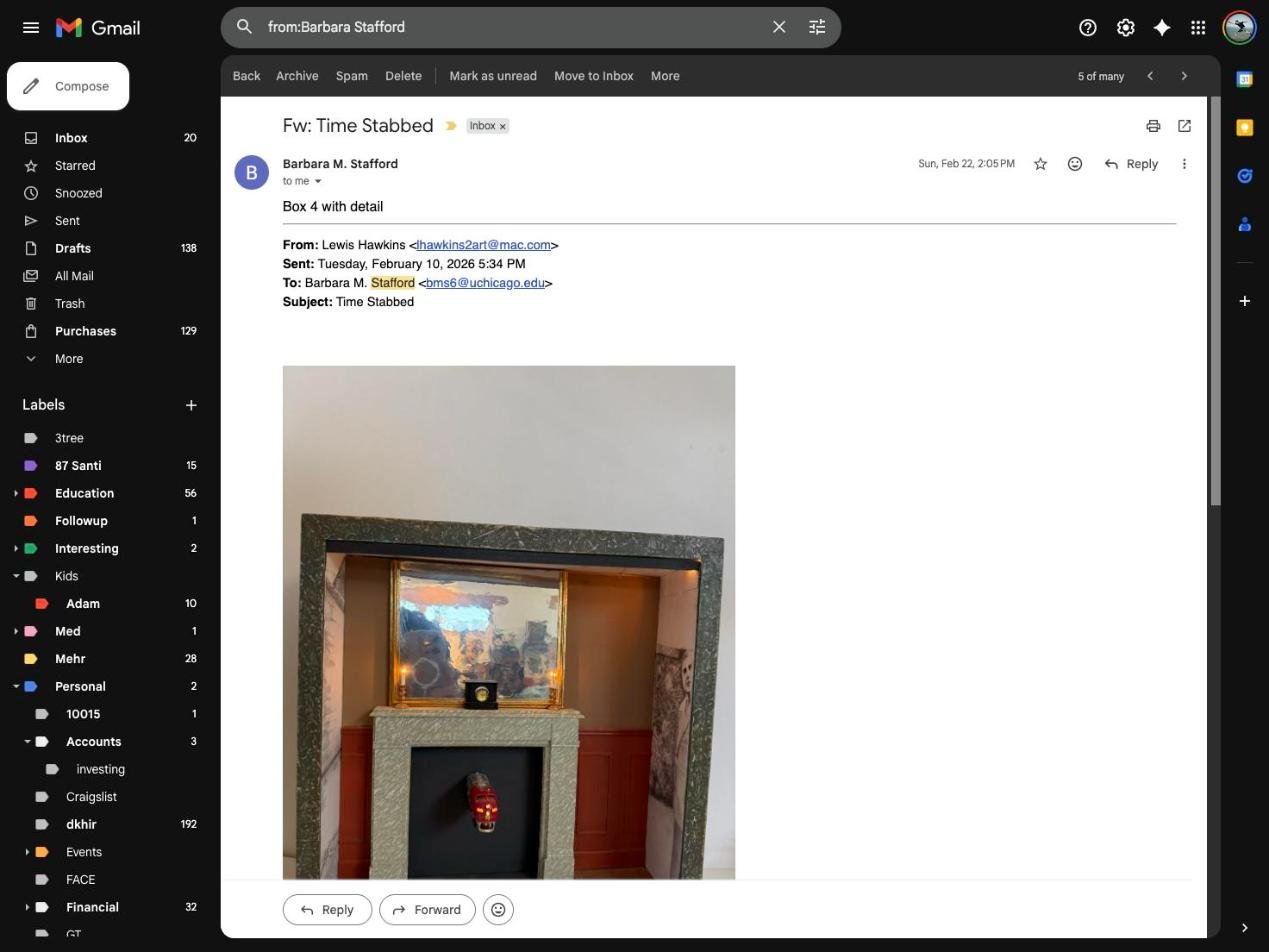Expand the Interesting label
Image resolution: width=1269 pixels, height=952 pixels.
(16, 549)
